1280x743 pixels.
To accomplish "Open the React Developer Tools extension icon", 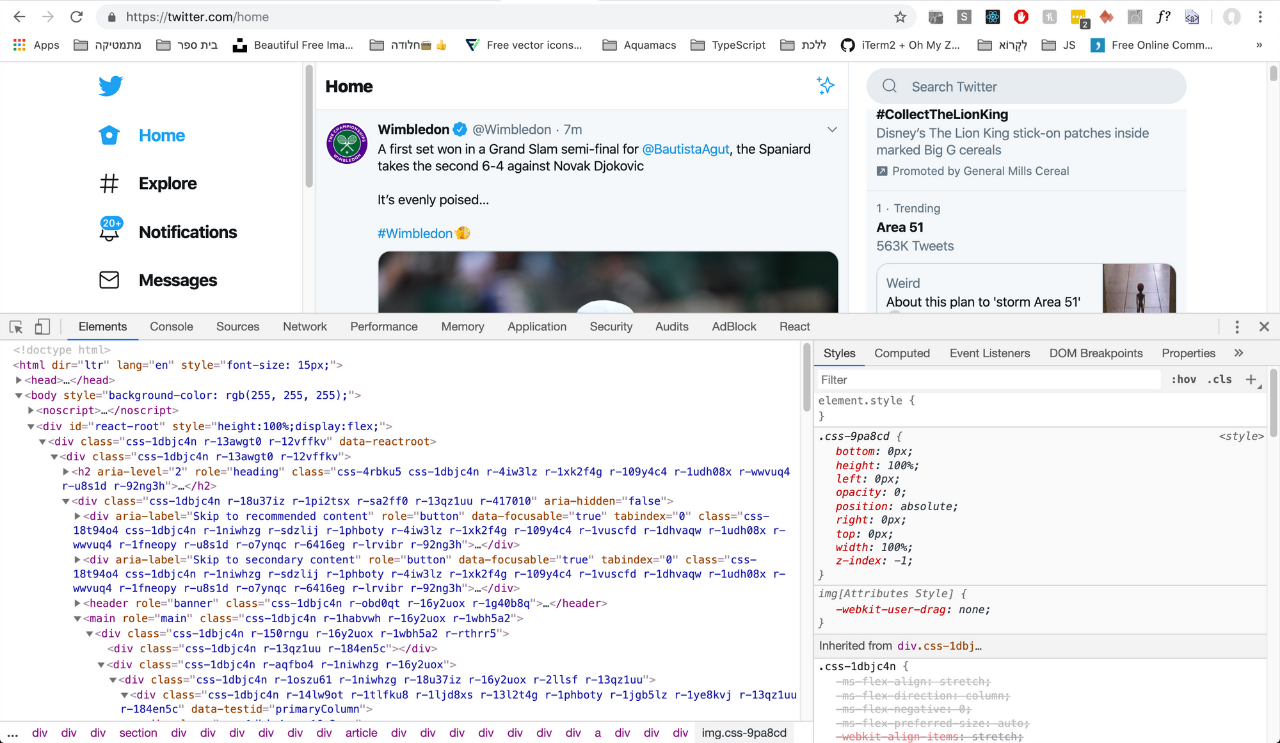I will coord(992,17).
